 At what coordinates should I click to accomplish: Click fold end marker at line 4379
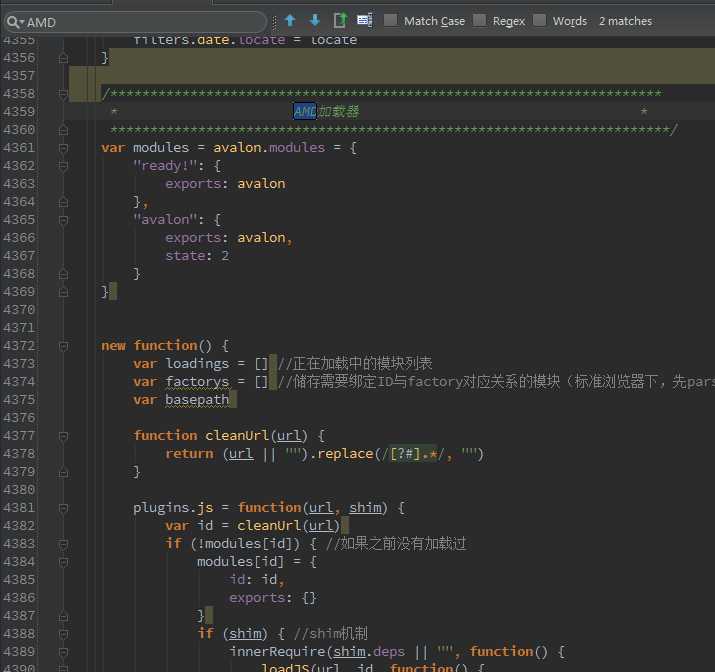pyautogui.click(x=63, y=472)
